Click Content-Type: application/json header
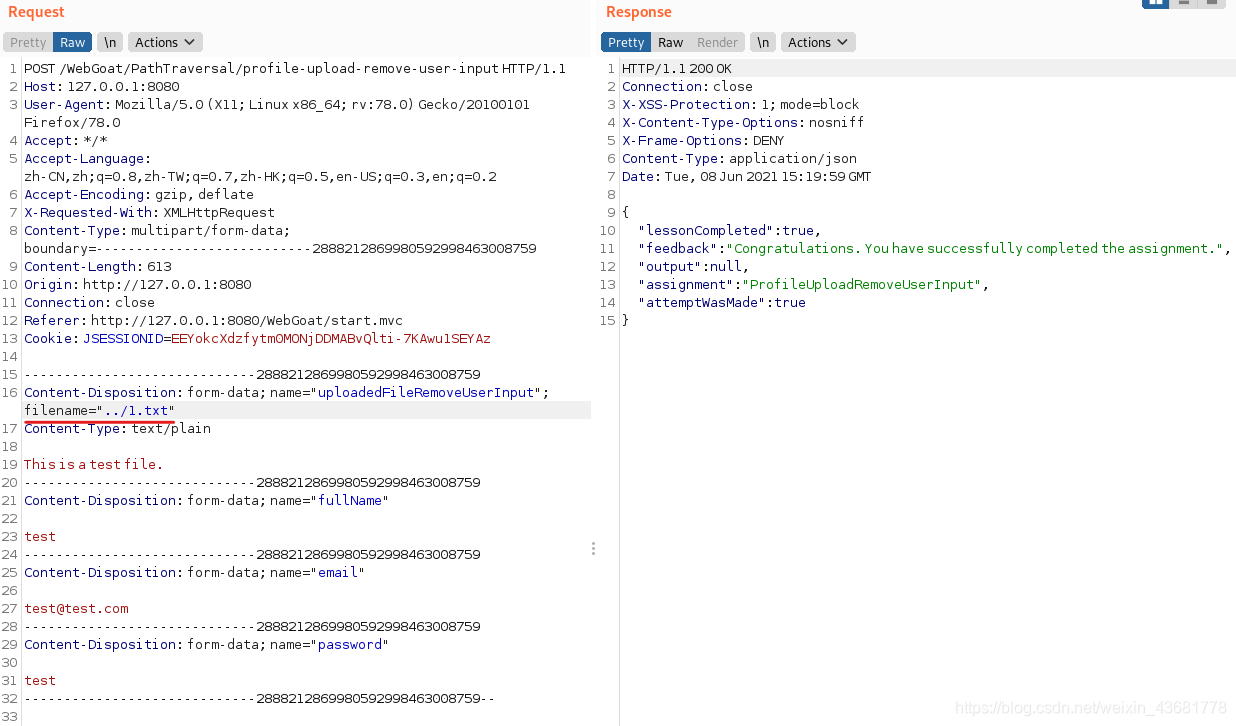The height and width of the screenshot is (726, 1236). click(x=740, y=158)
